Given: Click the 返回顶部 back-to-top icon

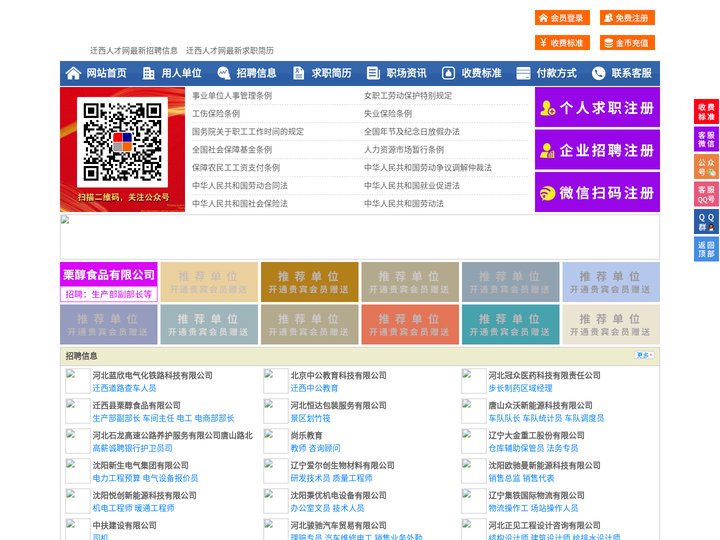Looking at the screenshot, I should 706,249.
